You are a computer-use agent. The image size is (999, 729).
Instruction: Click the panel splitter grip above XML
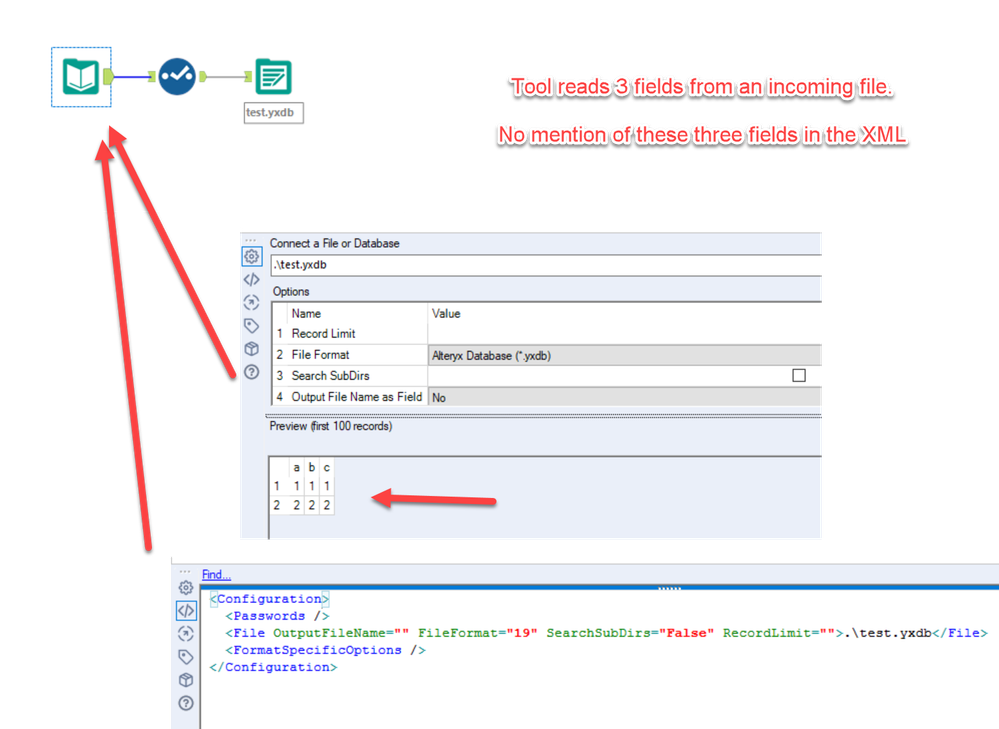[670, 589]
